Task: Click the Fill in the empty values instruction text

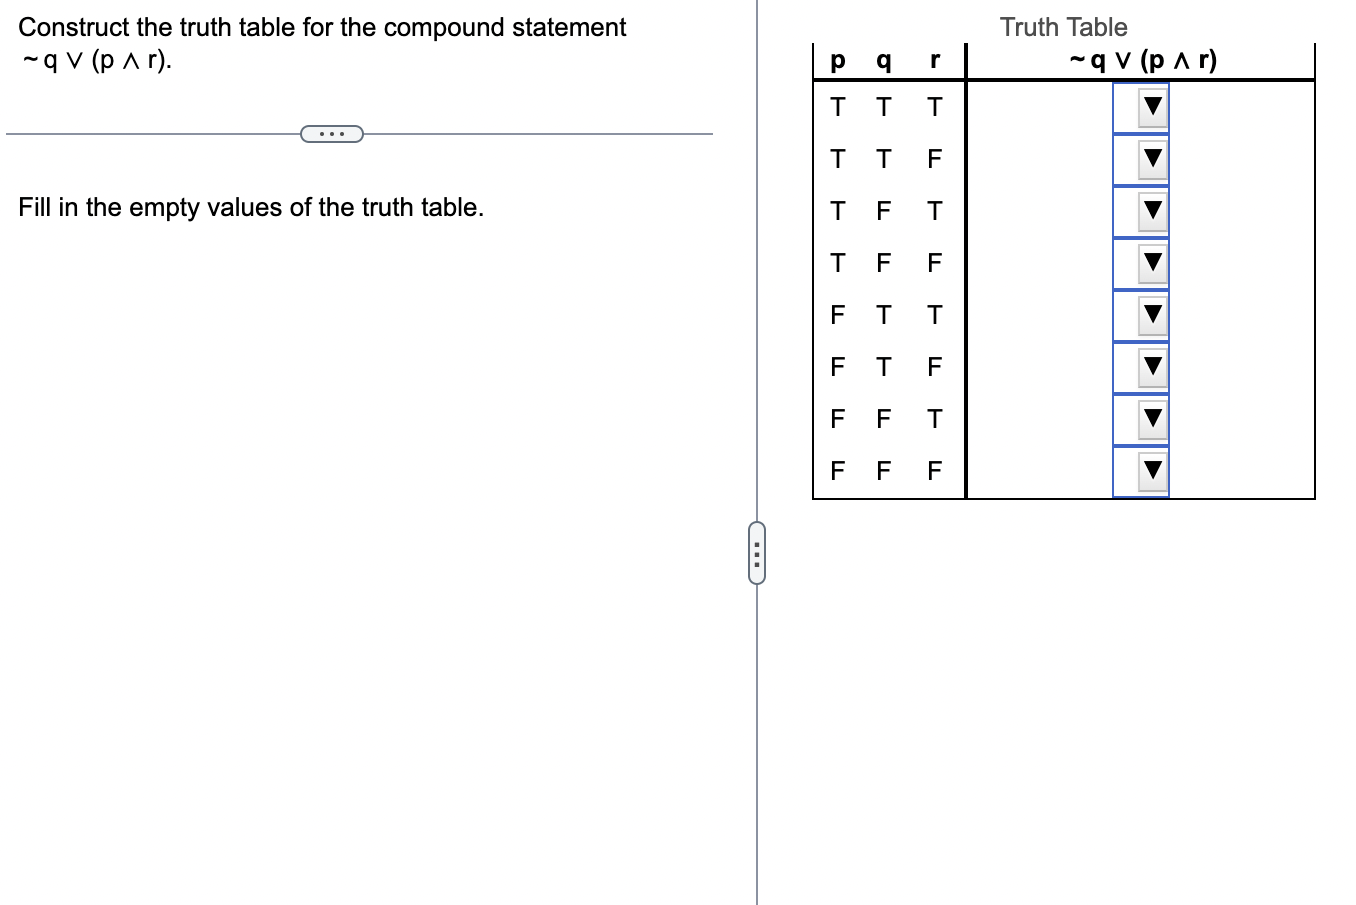Action: click(x=250, y=207)
